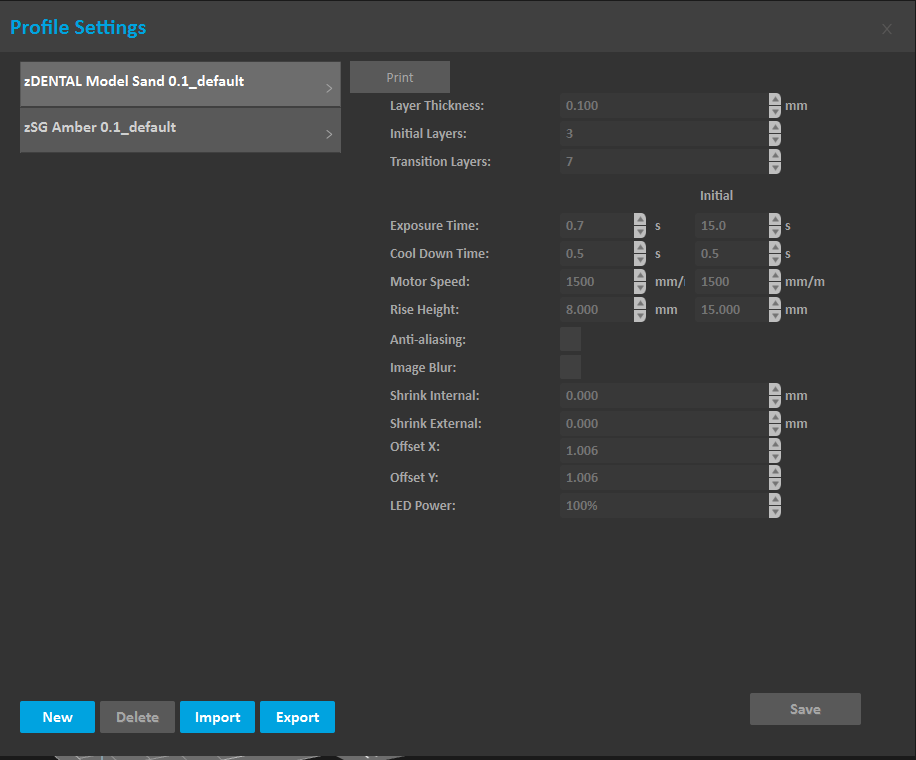Increase Shrink External value
This screenshot has width=916, height=760.
coord(775,418)
